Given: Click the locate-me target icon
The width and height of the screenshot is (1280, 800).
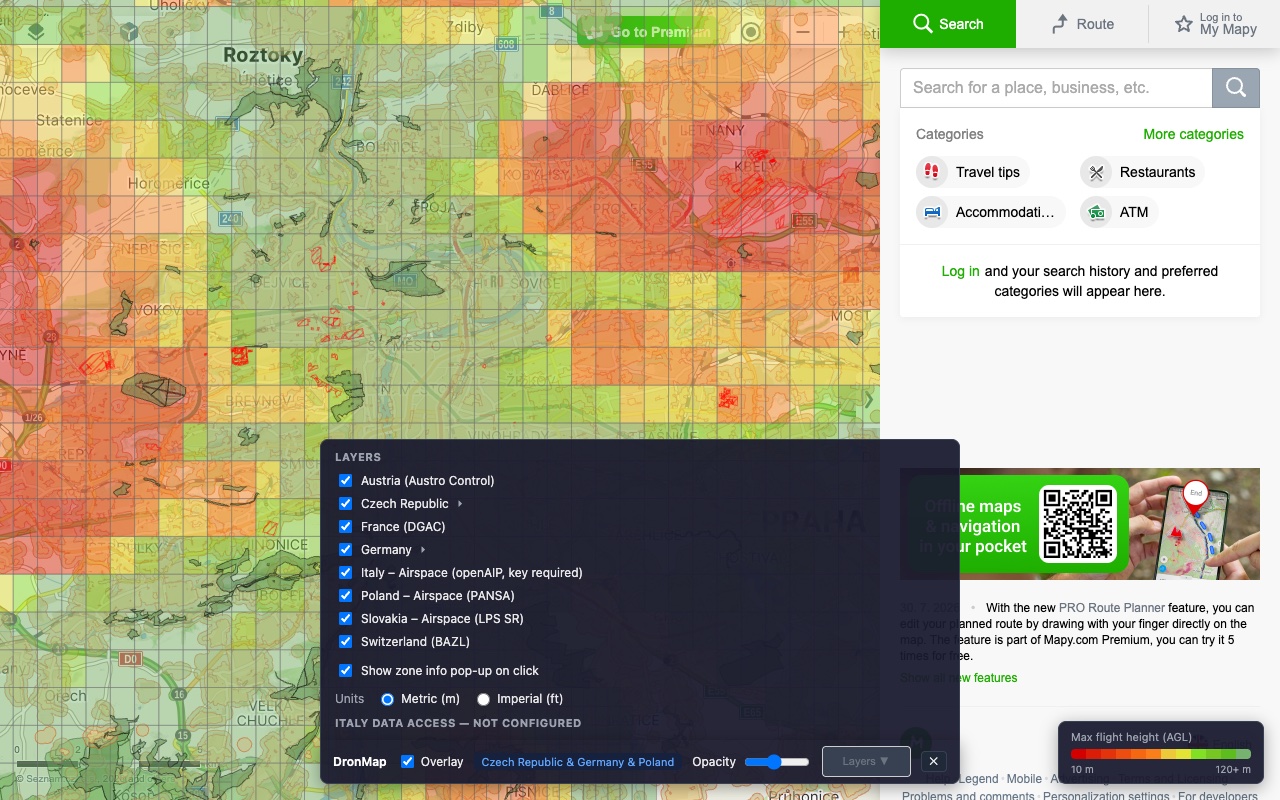Looking at the screenshot, I should [751, 32].
